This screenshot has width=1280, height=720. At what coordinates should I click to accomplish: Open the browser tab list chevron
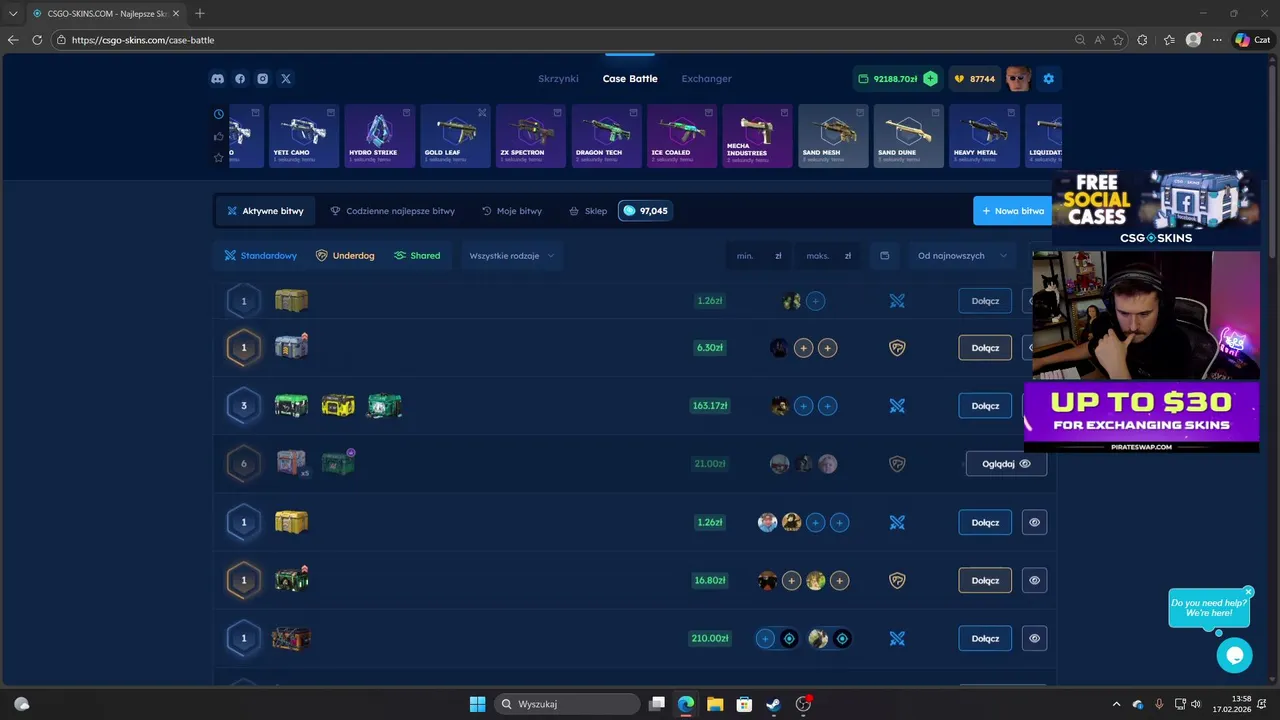(x=13, y=13)
